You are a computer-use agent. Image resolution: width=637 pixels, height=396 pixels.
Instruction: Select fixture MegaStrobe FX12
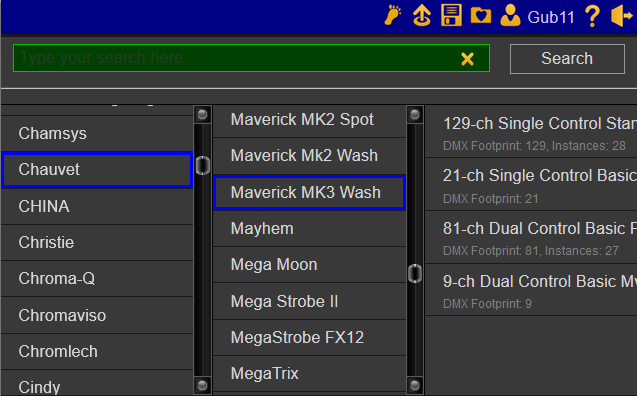[310, 338]
